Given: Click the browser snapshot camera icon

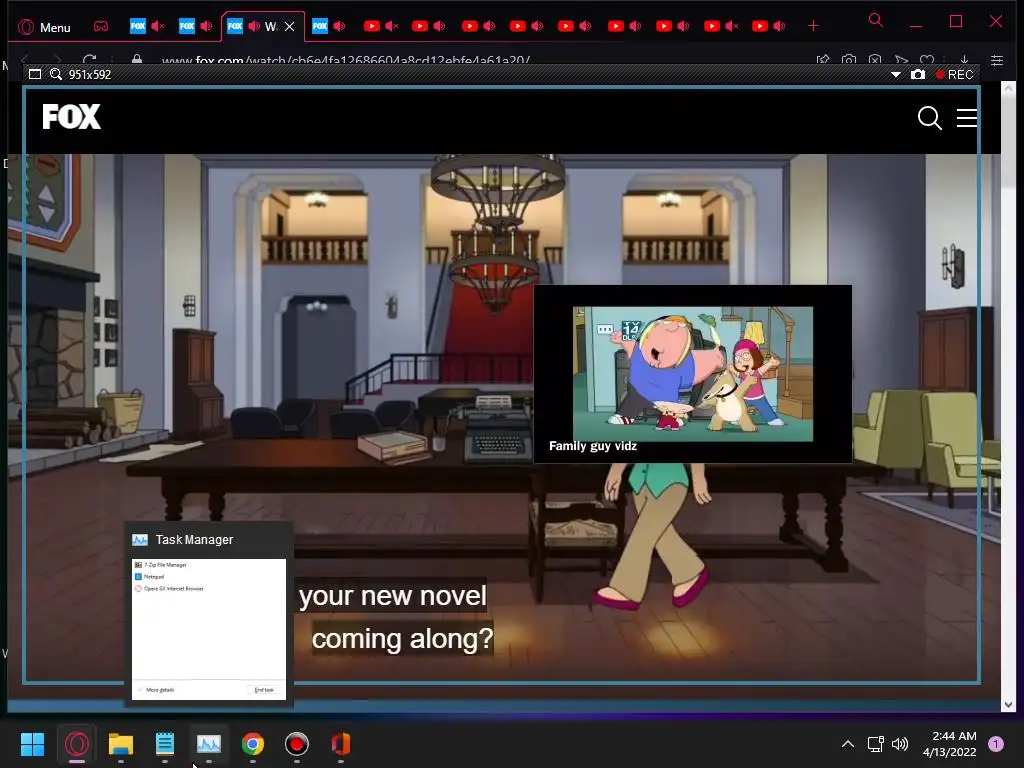Looking at the screenshot, I should tap(849, 59).
